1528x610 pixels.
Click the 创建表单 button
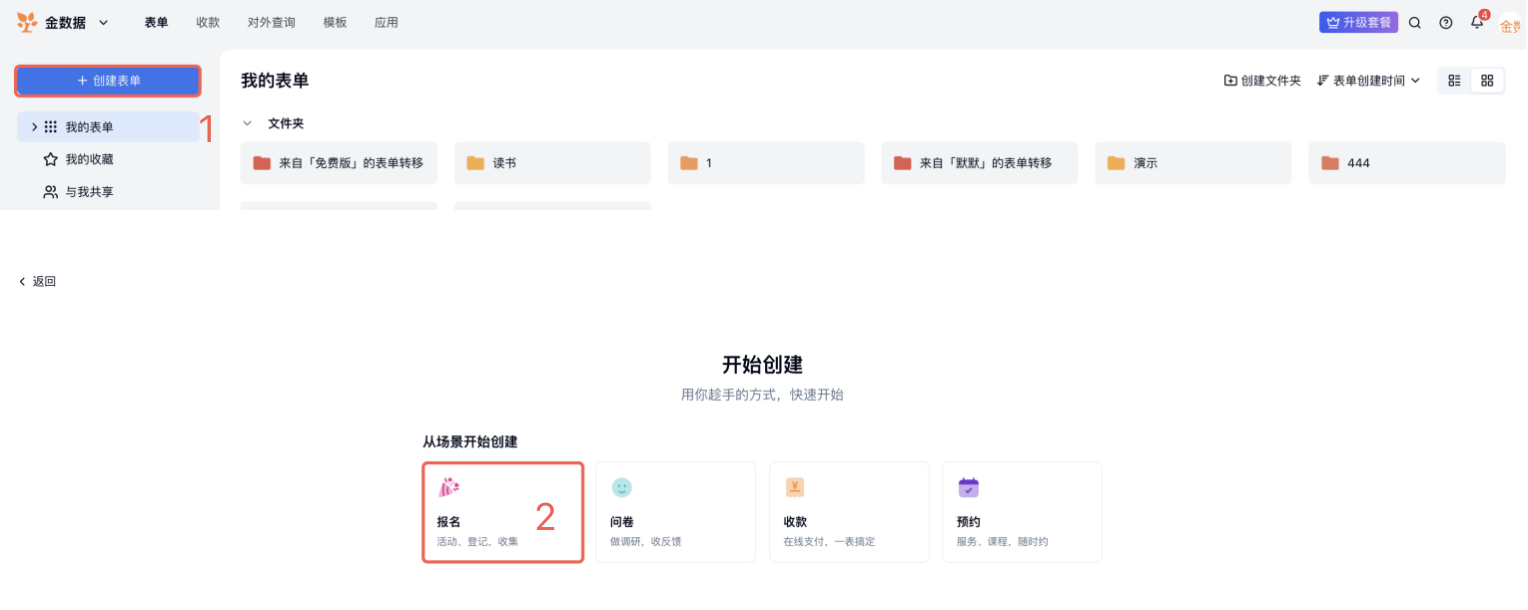pos(108,81)
